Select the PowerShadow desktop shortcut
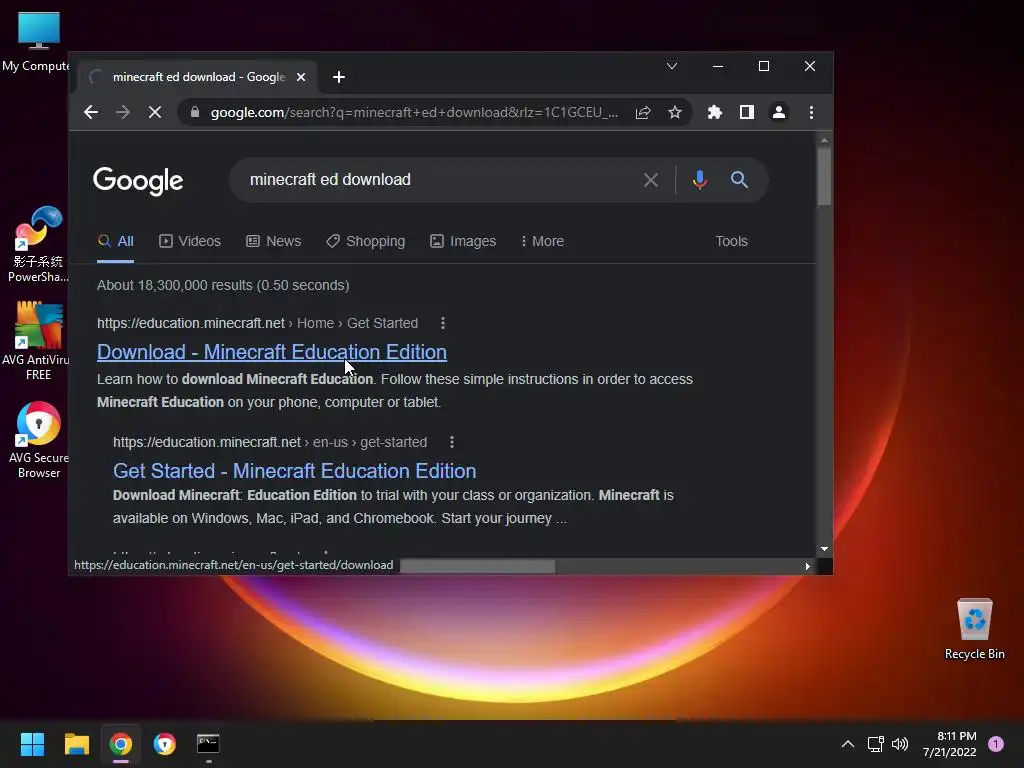 point(38,244)
